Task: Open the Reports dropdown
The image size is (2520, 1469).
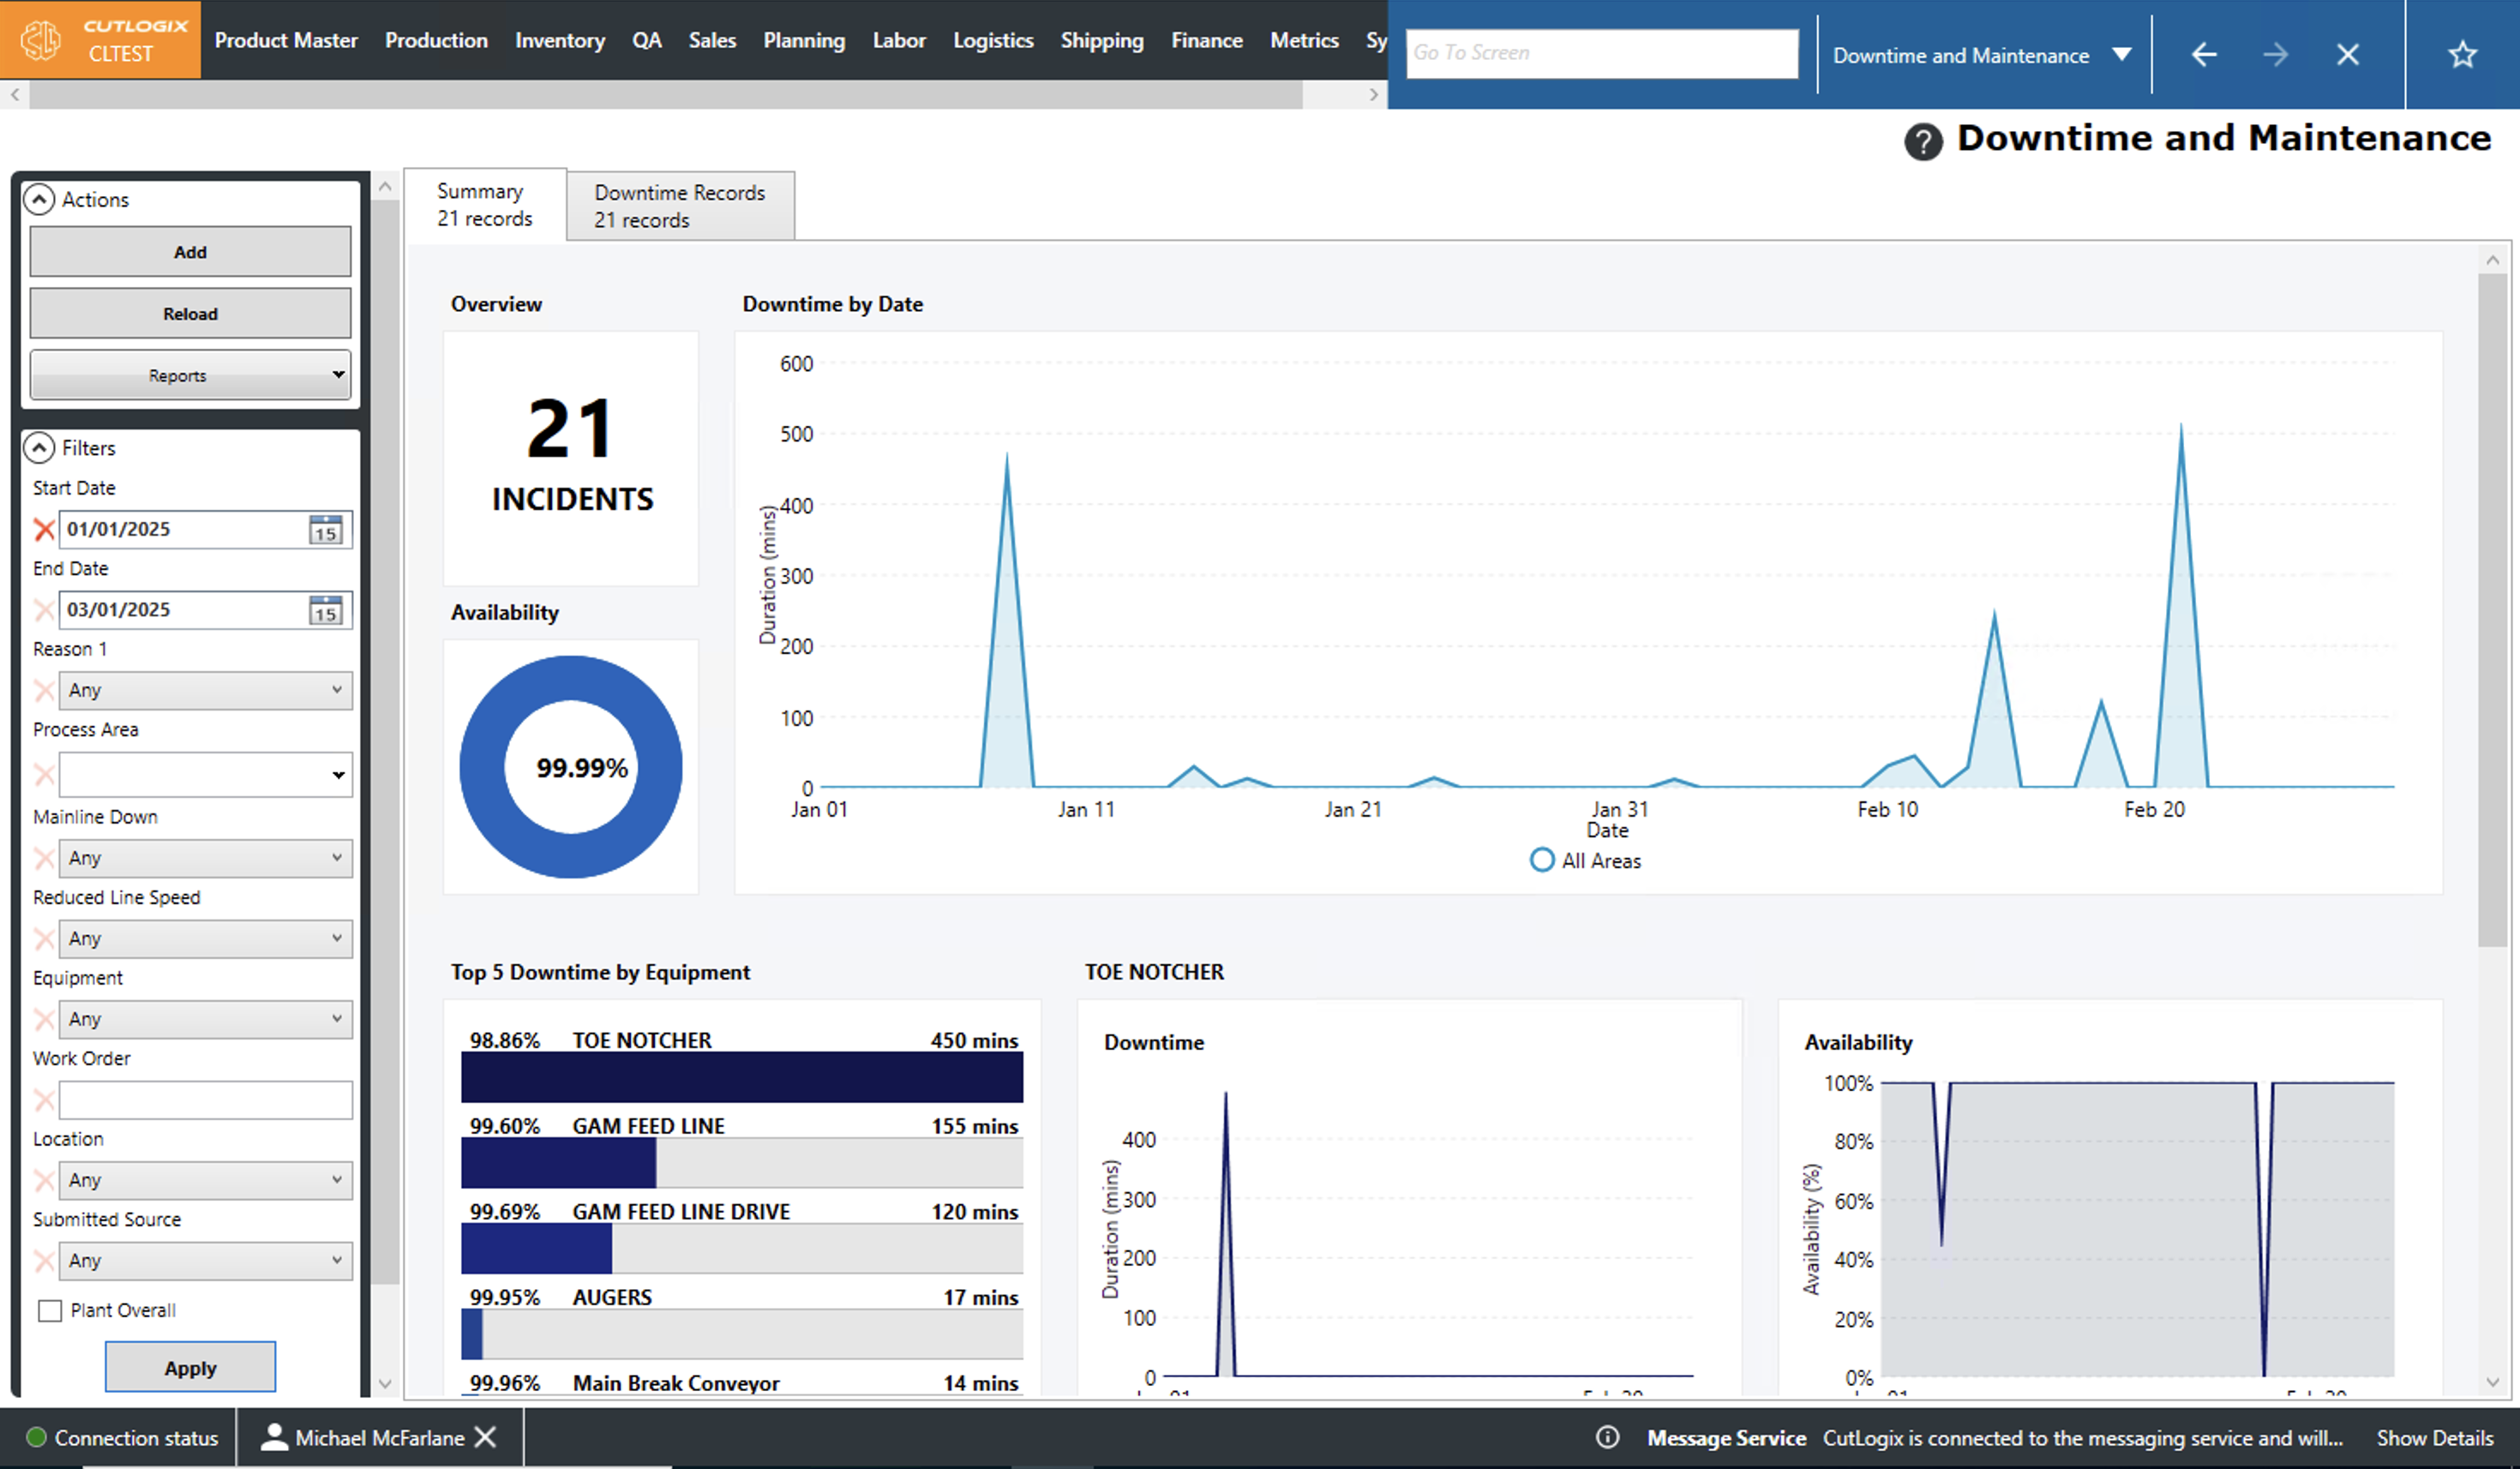Action: pyautogui.click(x=190, y=375)
